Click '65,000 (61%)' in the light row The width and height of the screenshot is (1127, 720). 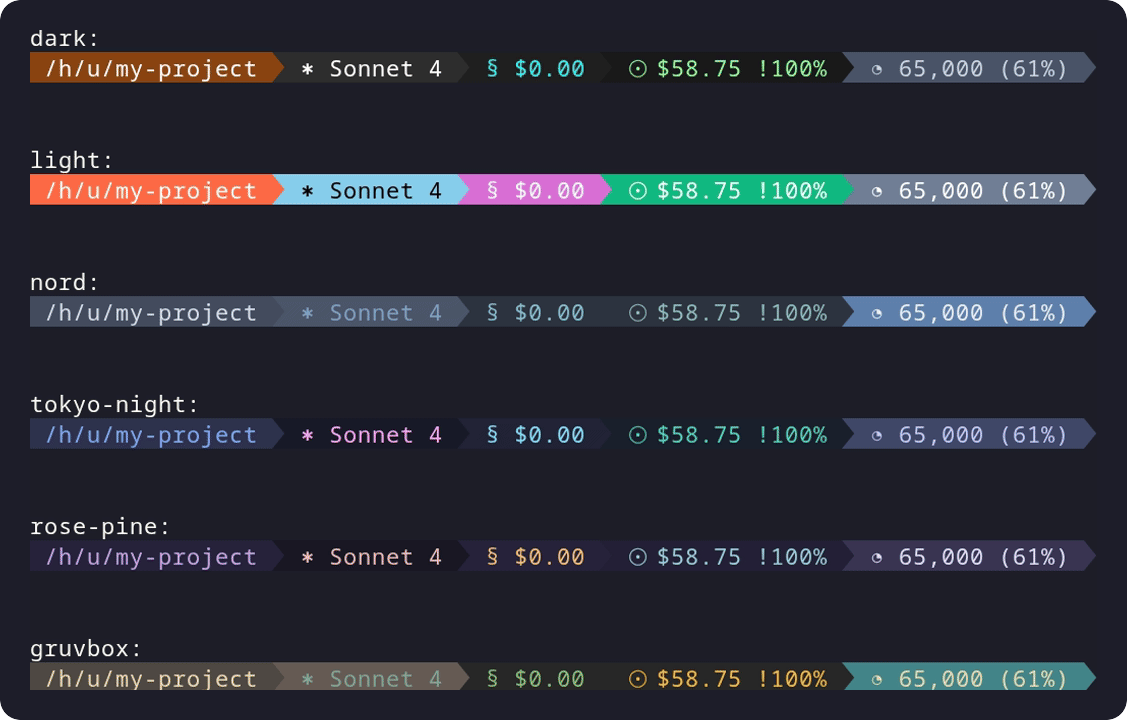[983, 191]
